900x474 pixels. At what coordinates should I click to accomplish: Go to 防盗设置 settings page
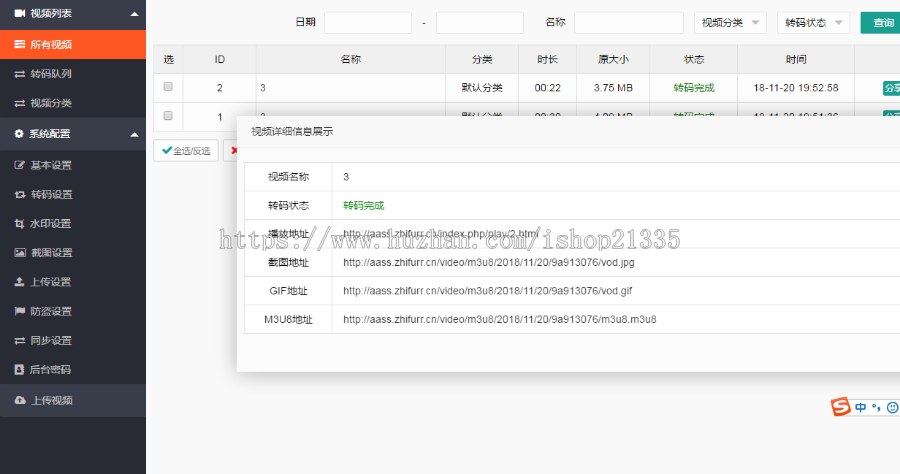click(73, 311)
